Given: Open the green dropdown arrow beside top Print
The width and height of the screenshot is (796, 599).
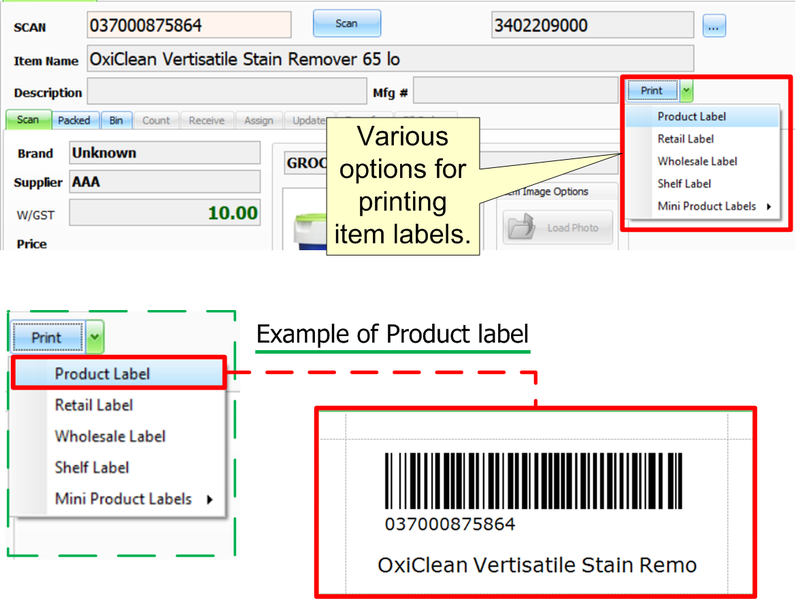Looking at the screenshot, I should click(686, 91).
